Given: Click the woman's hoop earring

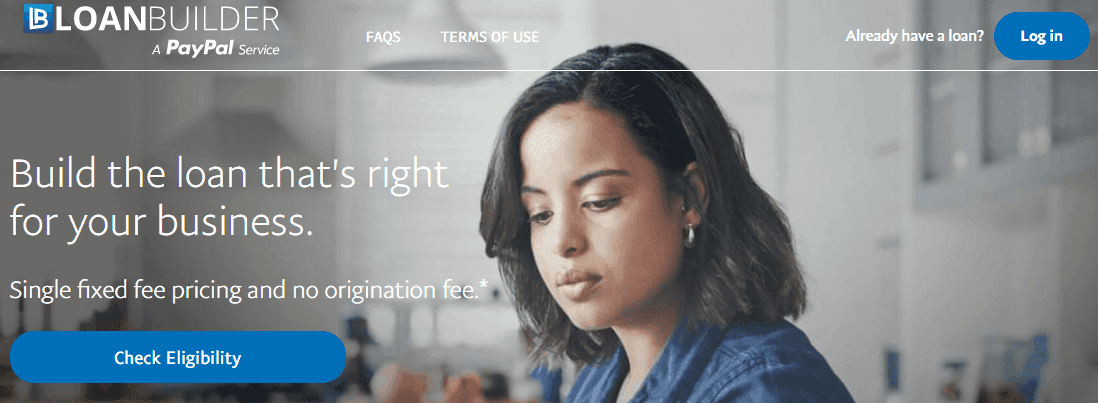Looking at the screenshot, I should coord(690,236).
